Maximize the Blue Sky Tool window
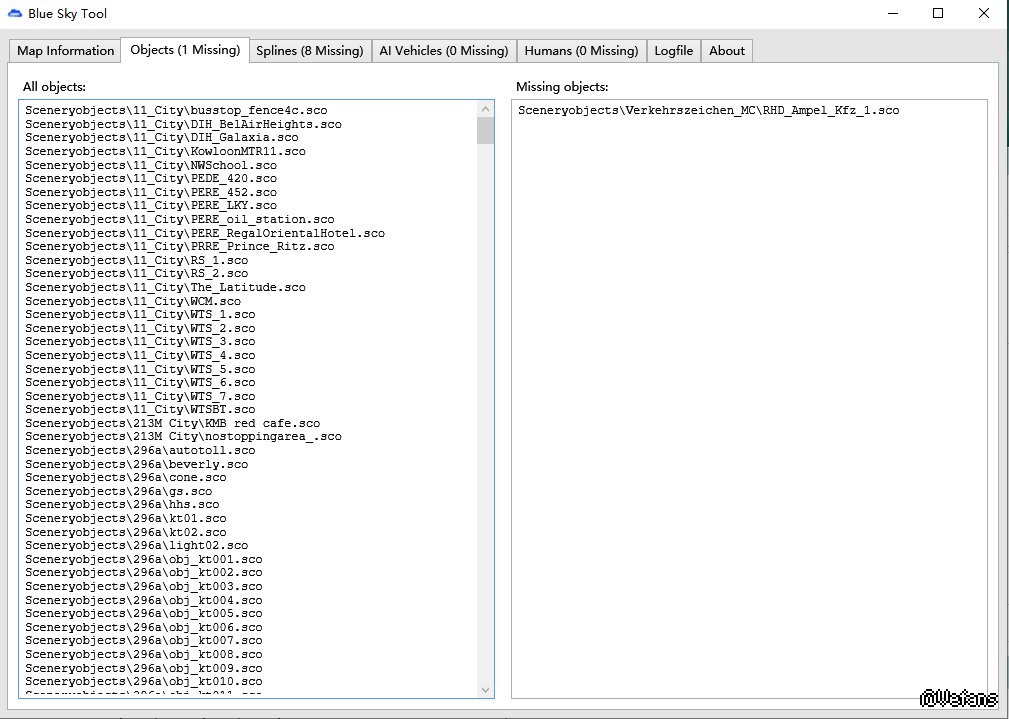Image resolution: width=1009 pixels, height=719 pixels. (x=938, y=14)
